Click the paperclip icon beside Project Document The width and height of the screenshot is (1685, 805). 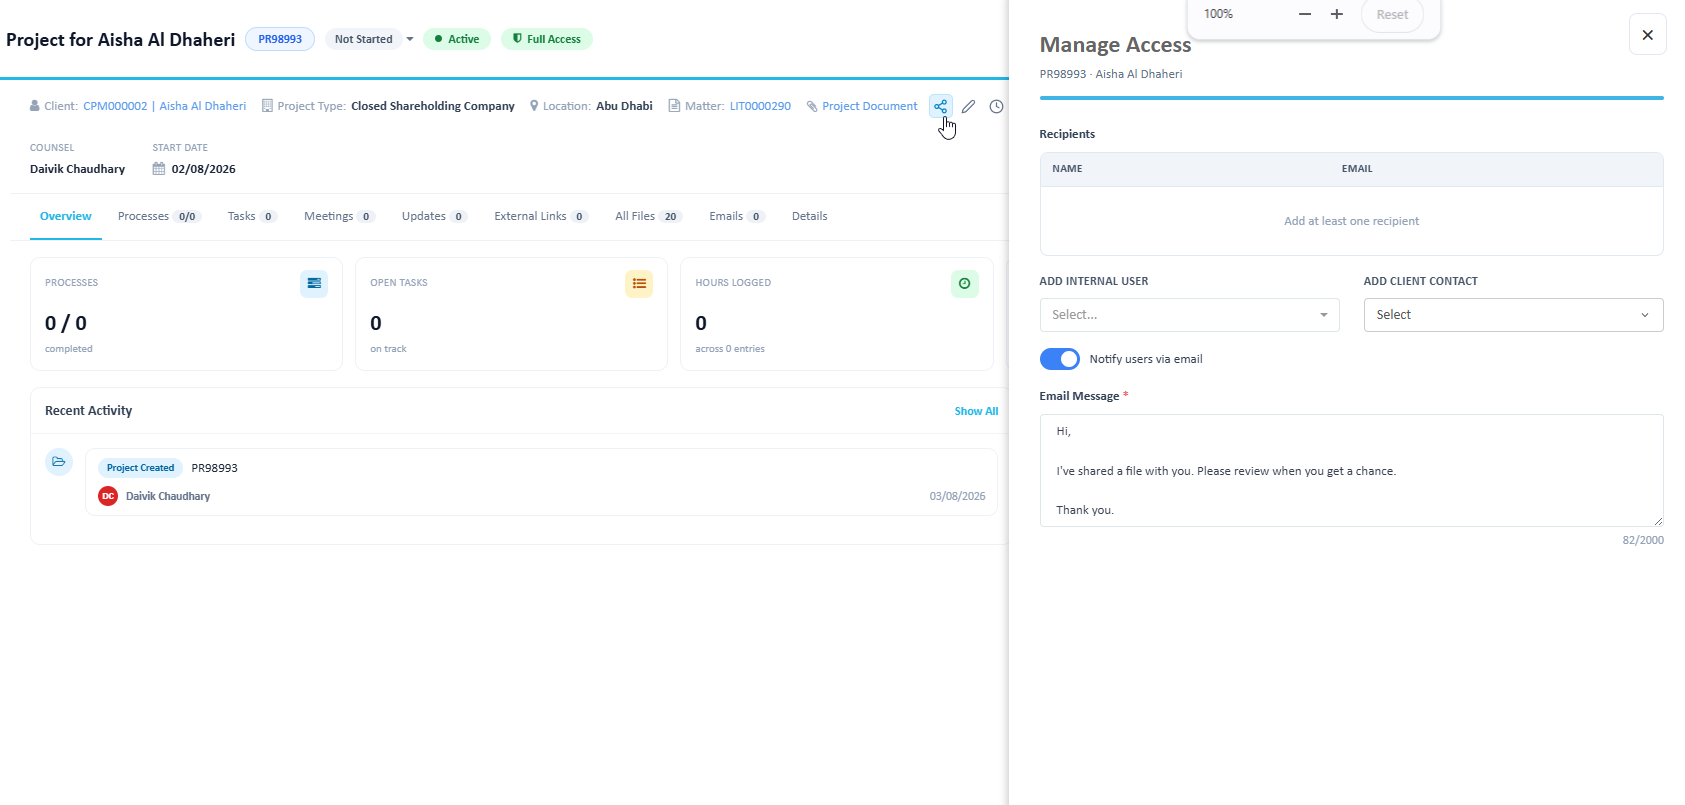pyautogui.click(x=812, y=106)
